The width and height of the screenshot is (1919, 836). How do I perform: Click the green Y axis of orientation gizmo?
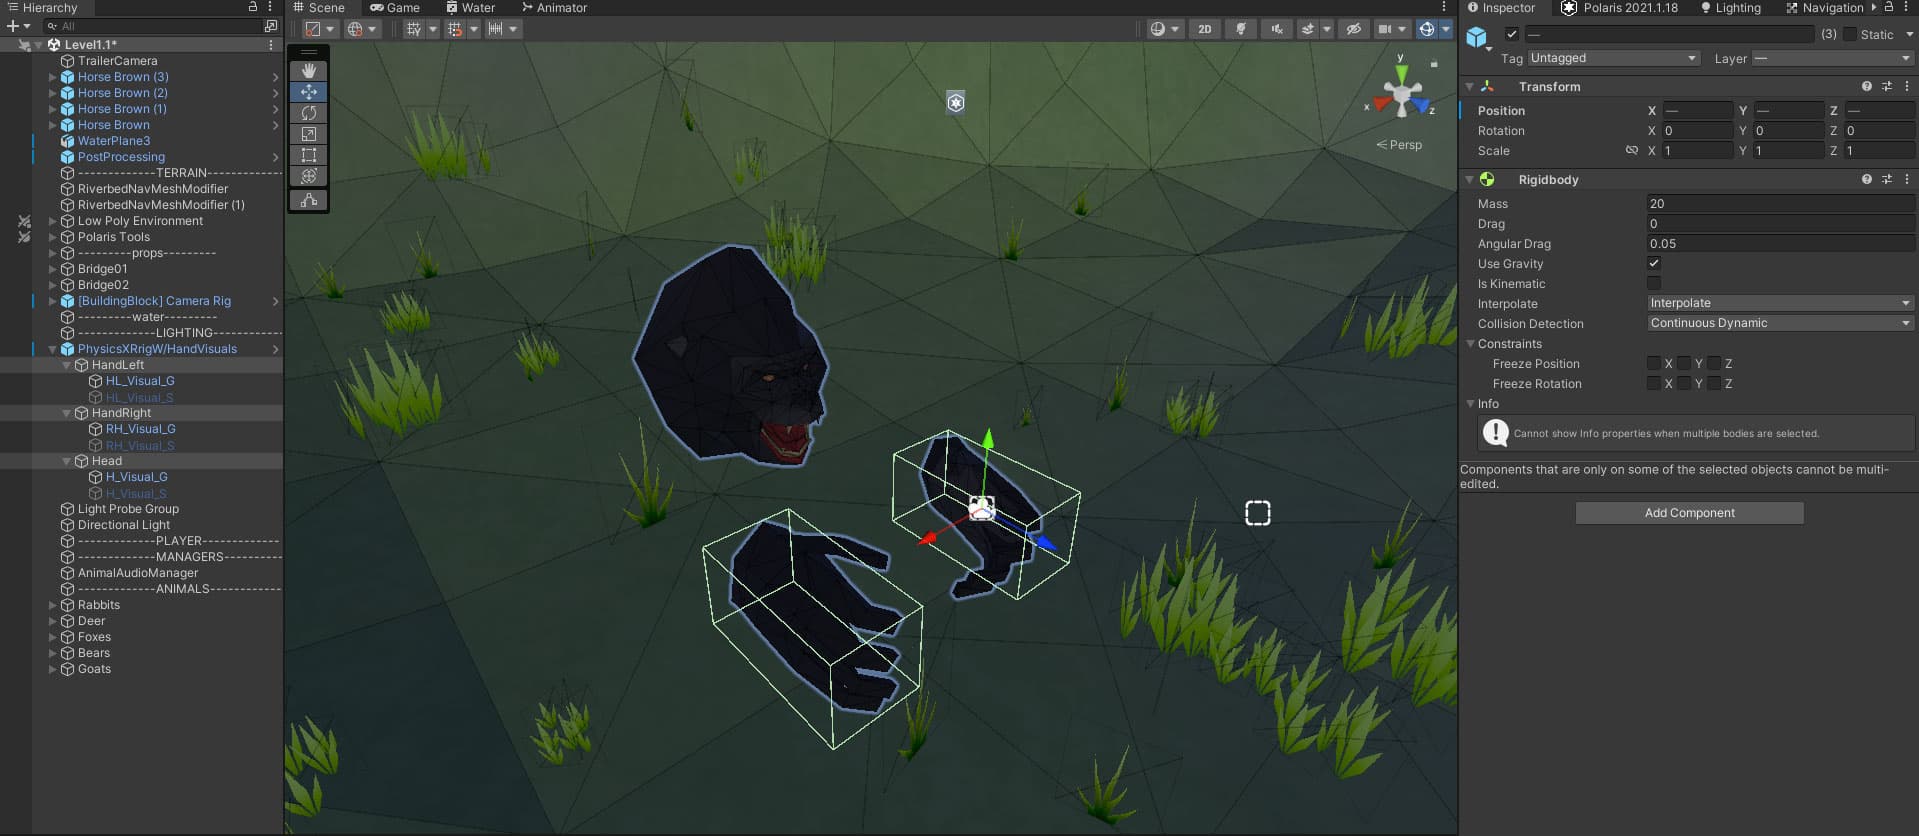[x=1402, y=73]
